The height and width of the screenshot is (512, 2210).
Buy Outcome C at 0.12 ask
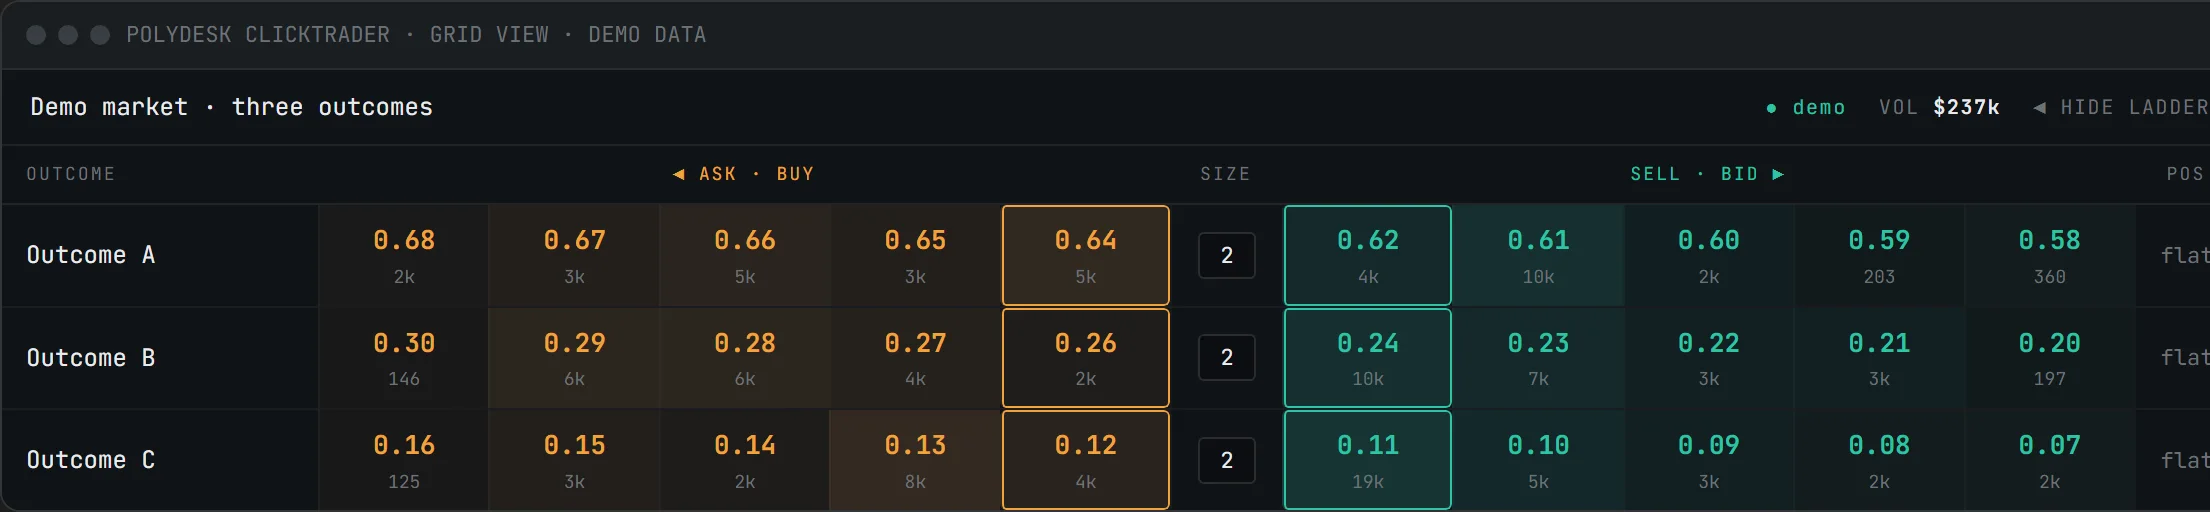(1086, 460)
